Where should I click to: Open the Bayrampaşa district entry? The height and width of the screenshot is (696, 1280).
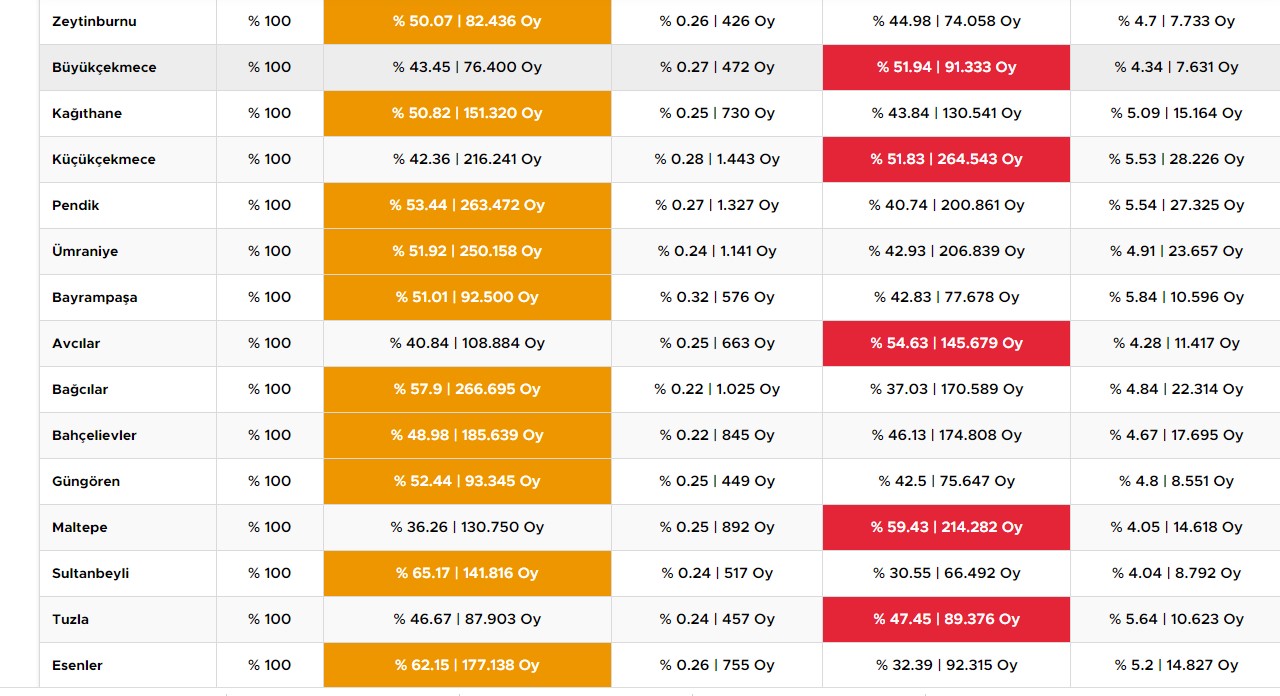coord(95,297)
